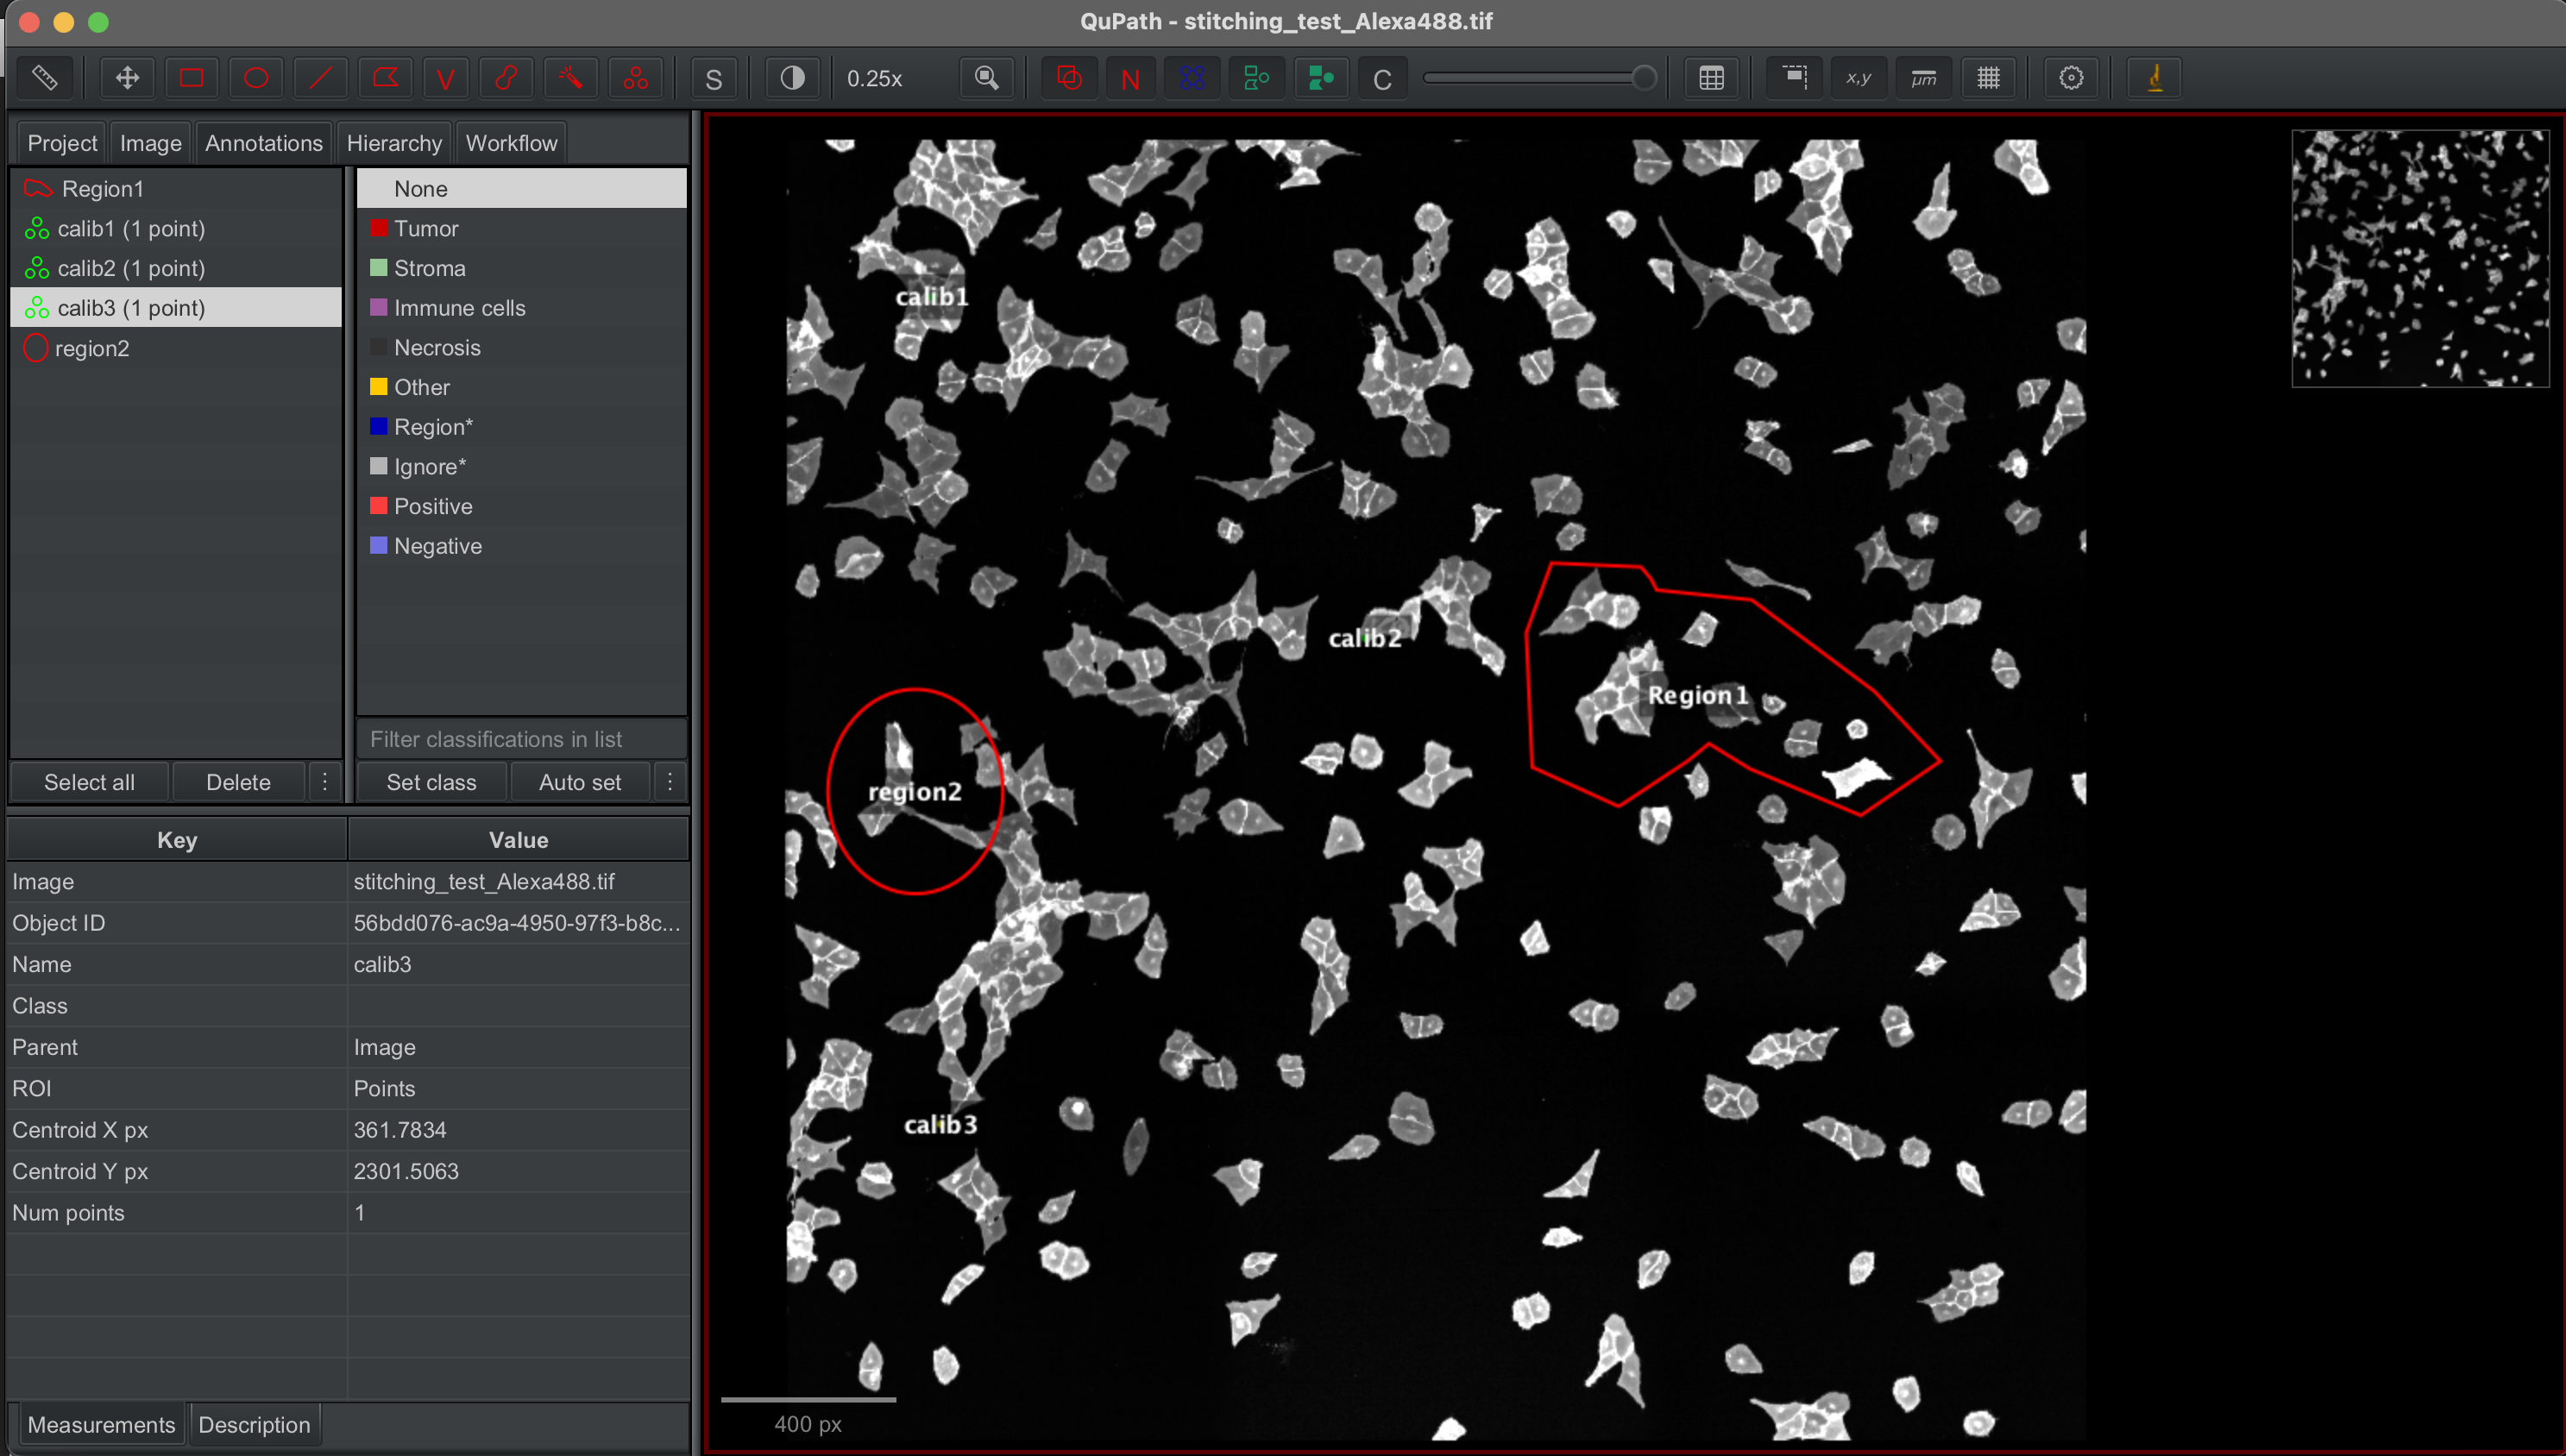The width and height of the screenshot is (2566, 1456).
Task: Choose the Region* class
Action: [521, 427]
